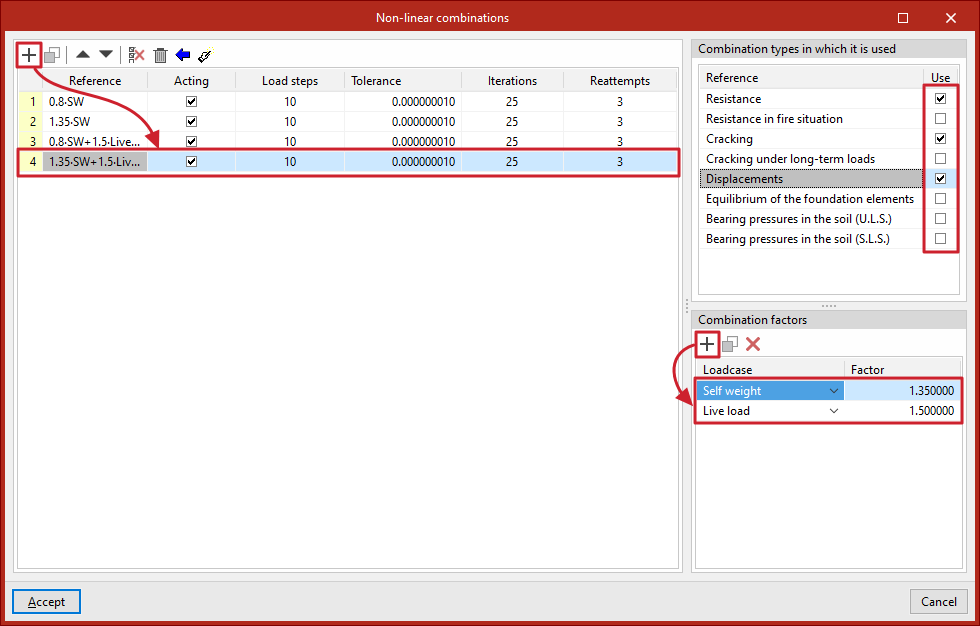The image size is (980, 626).
Task: Edit Tolerance value for row 3
Action: [x=403, y=141]
